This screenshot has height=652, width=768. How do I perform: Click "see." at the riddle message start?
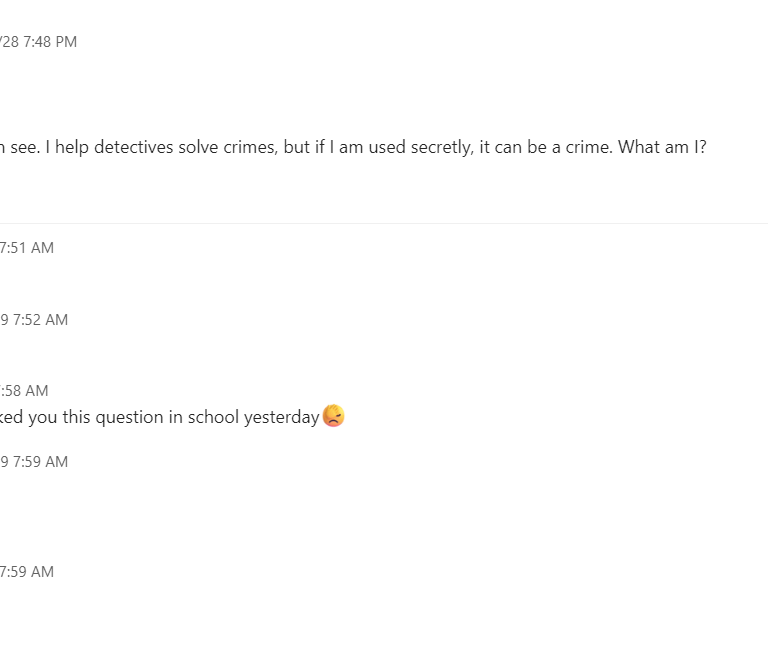22,147
